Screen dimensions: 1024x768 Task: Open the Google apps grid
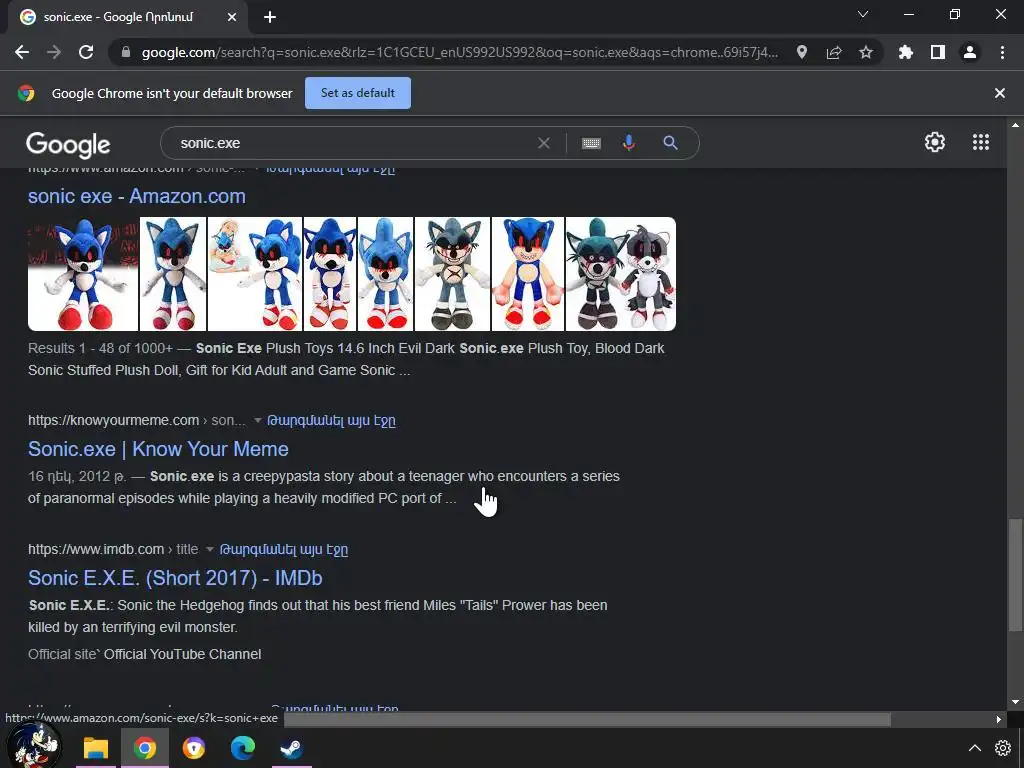point(981,142)
